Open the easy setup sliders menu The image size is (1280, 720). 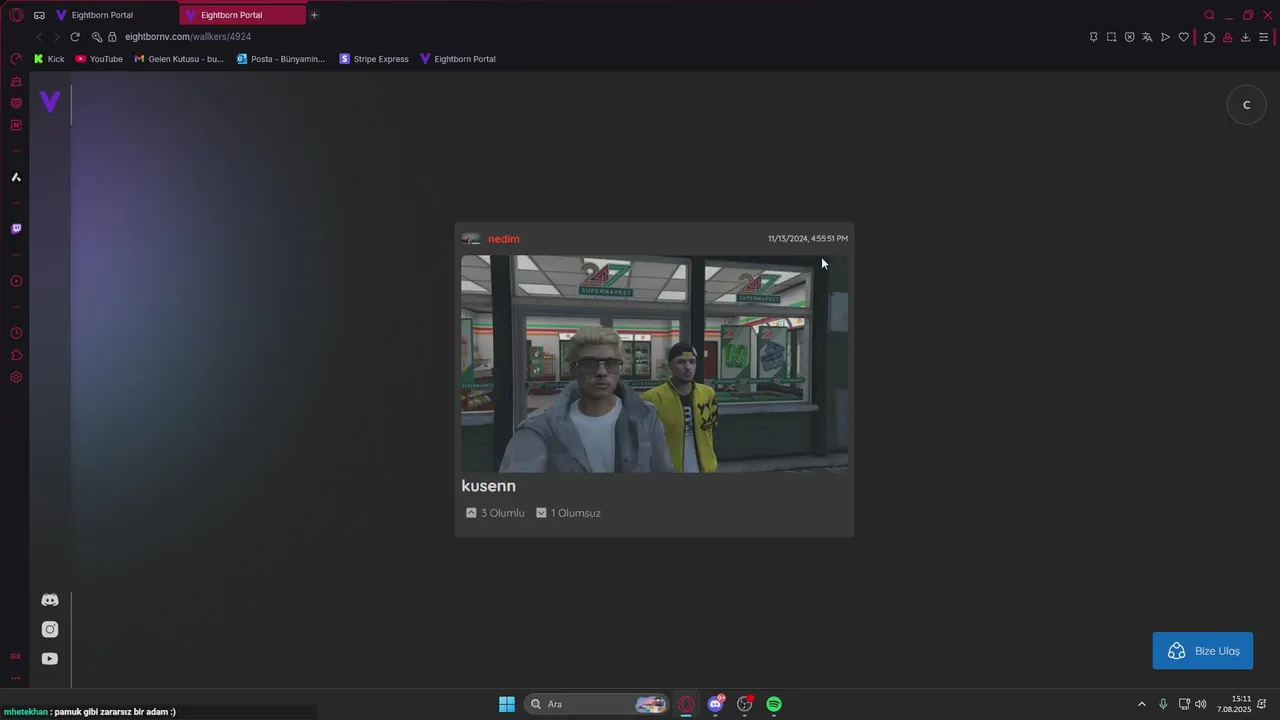point(1263,37)
